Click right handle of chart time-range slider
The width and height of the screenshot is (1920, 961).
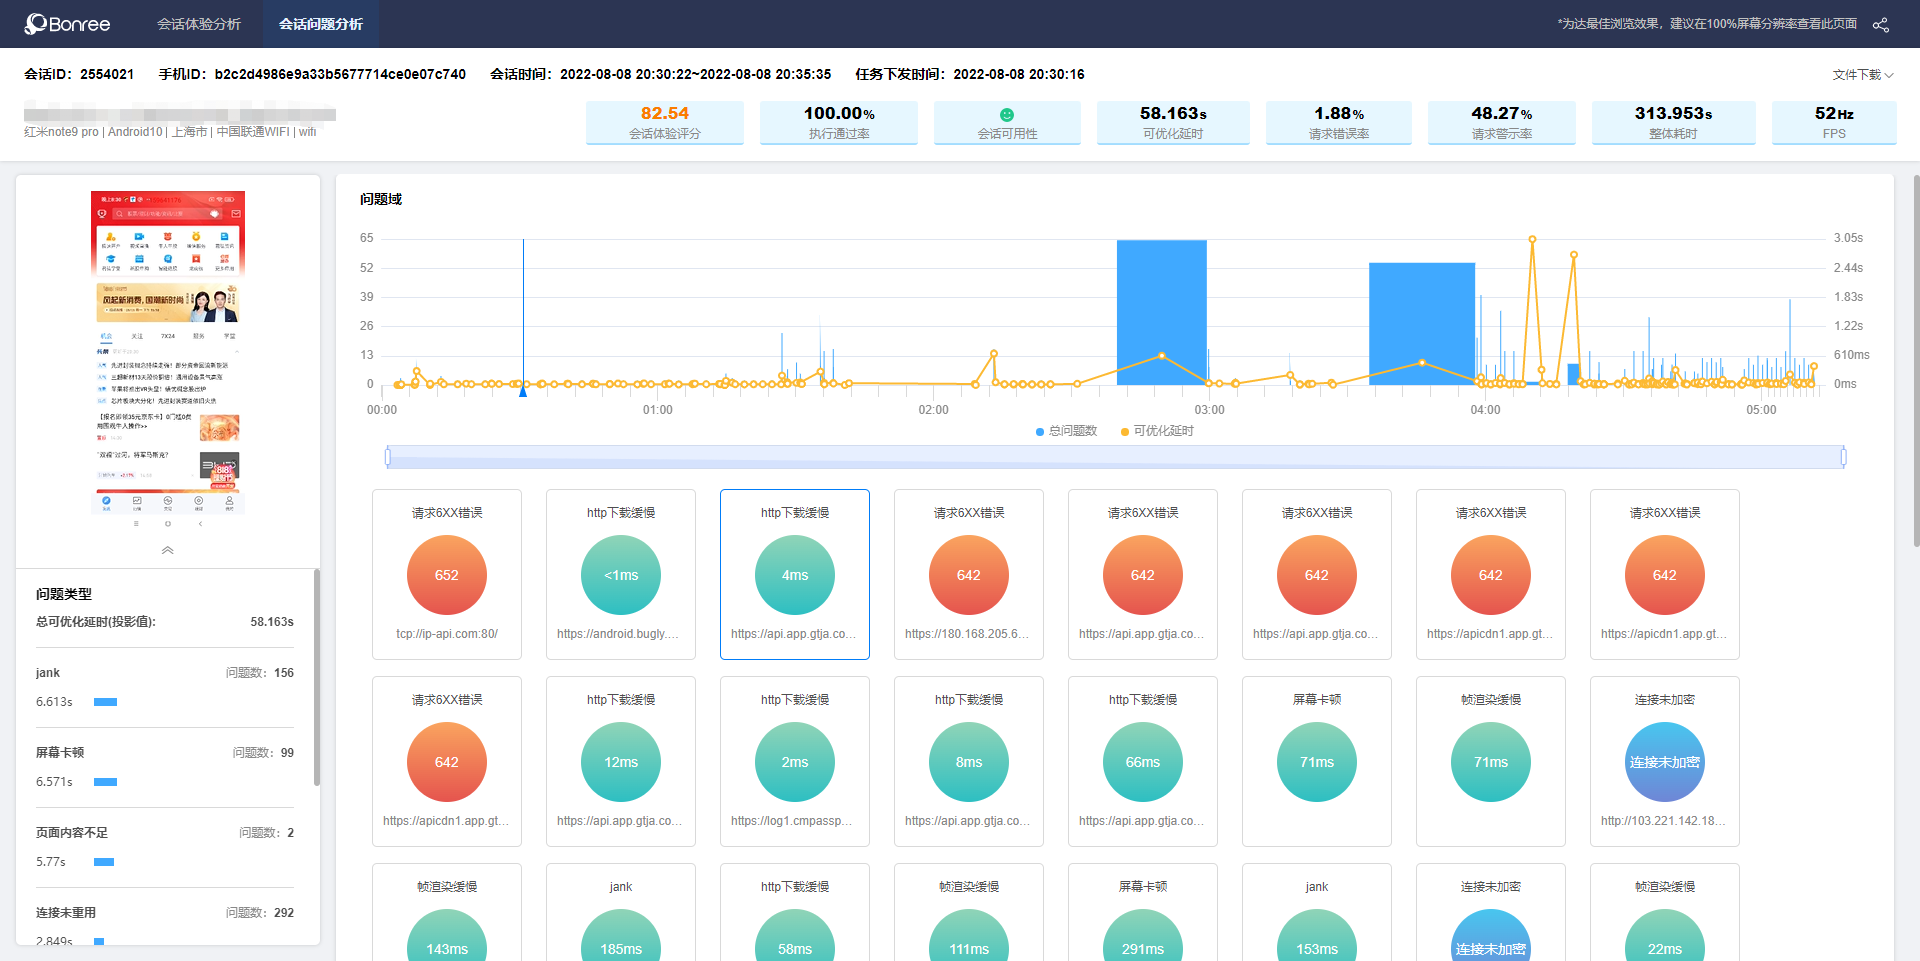[x=1843, y=457]
